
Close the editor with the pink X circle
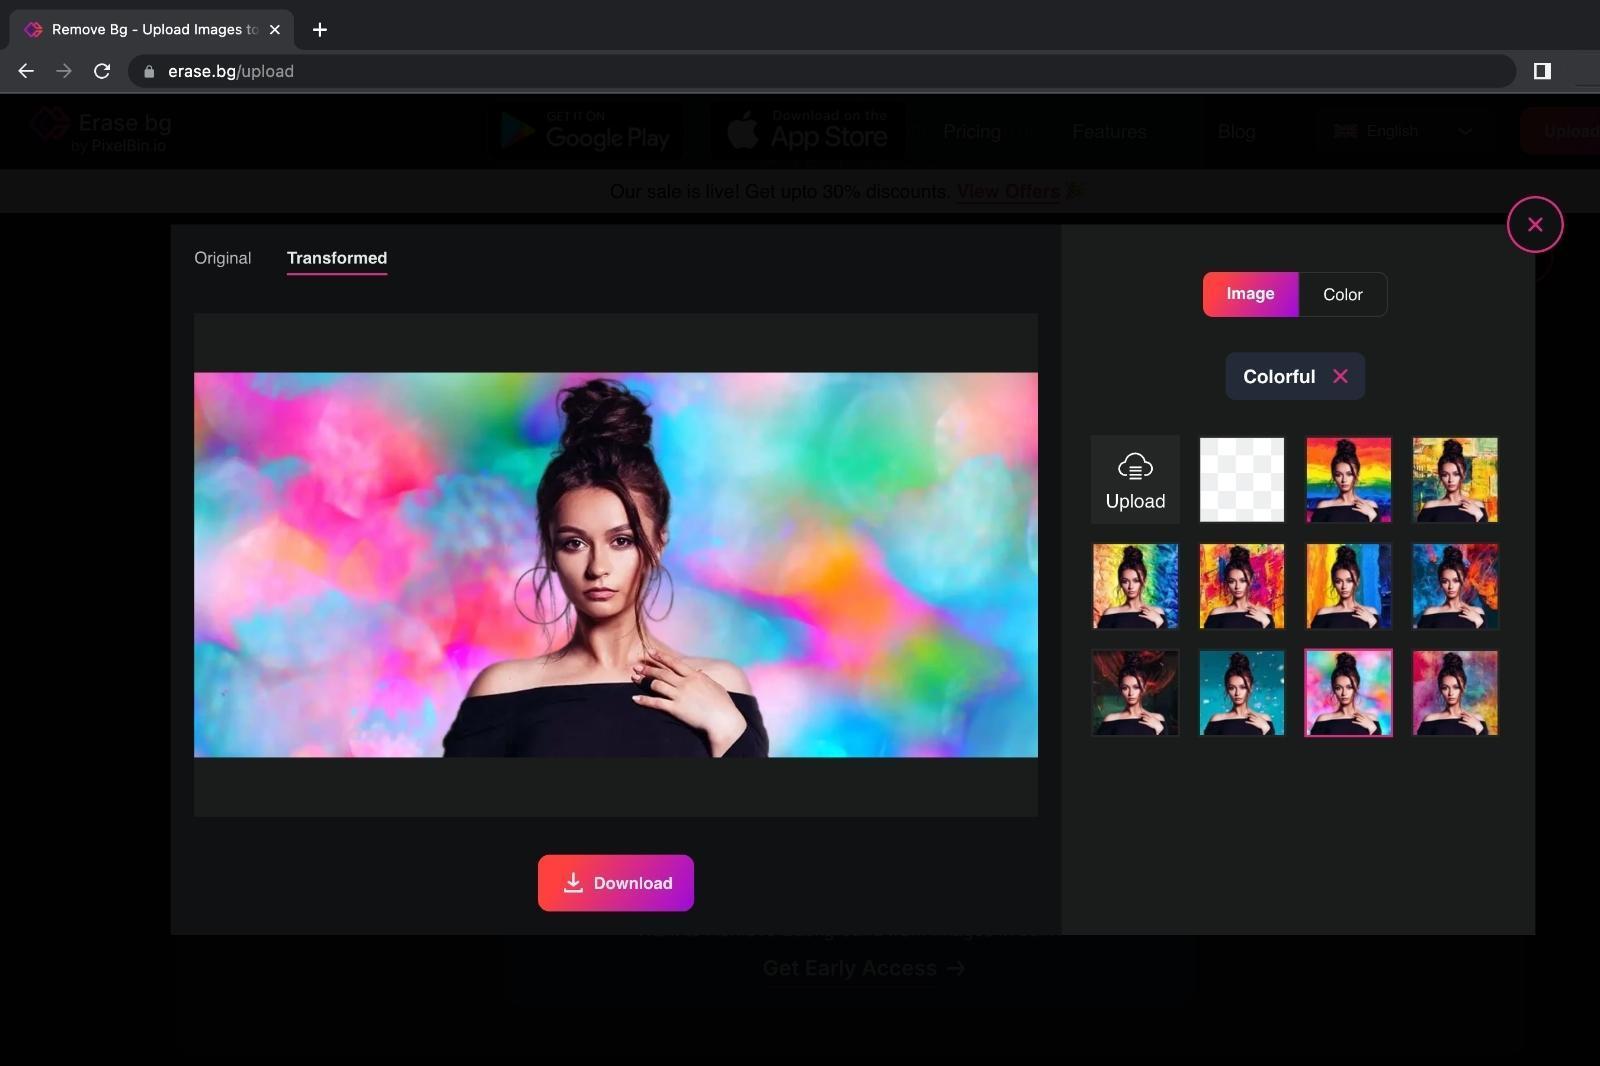(x=1534, y=225)
